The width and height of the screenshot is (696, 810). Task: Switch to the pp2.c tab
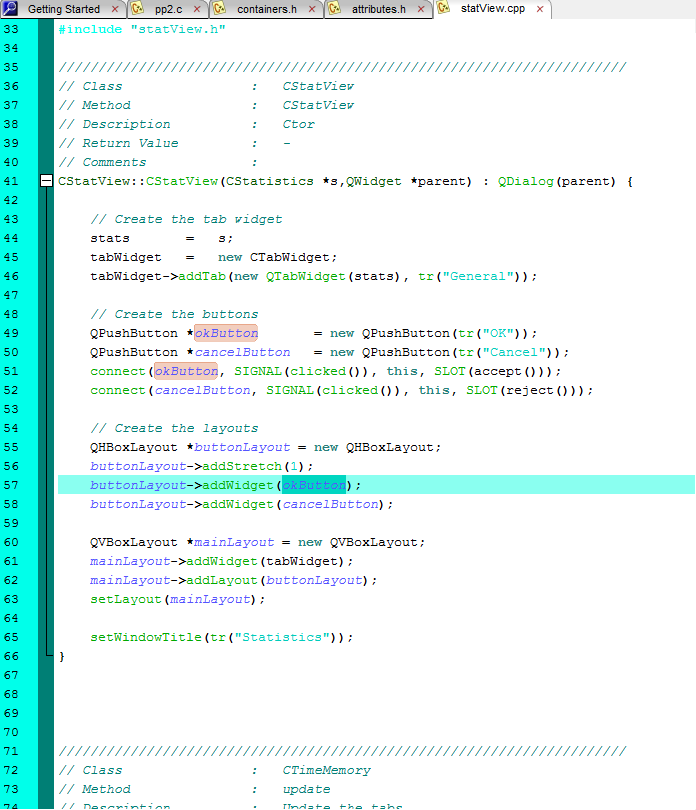[168, 9]
